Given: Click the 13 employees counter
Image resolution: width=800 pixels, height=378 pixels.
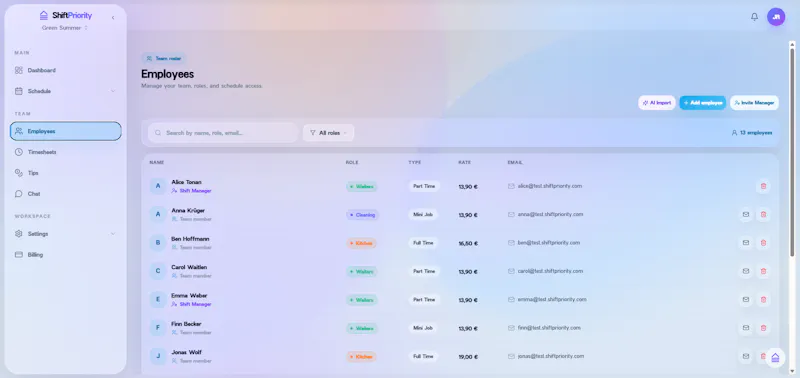Looking at the screenshot, I should click(x=752, y=133).
